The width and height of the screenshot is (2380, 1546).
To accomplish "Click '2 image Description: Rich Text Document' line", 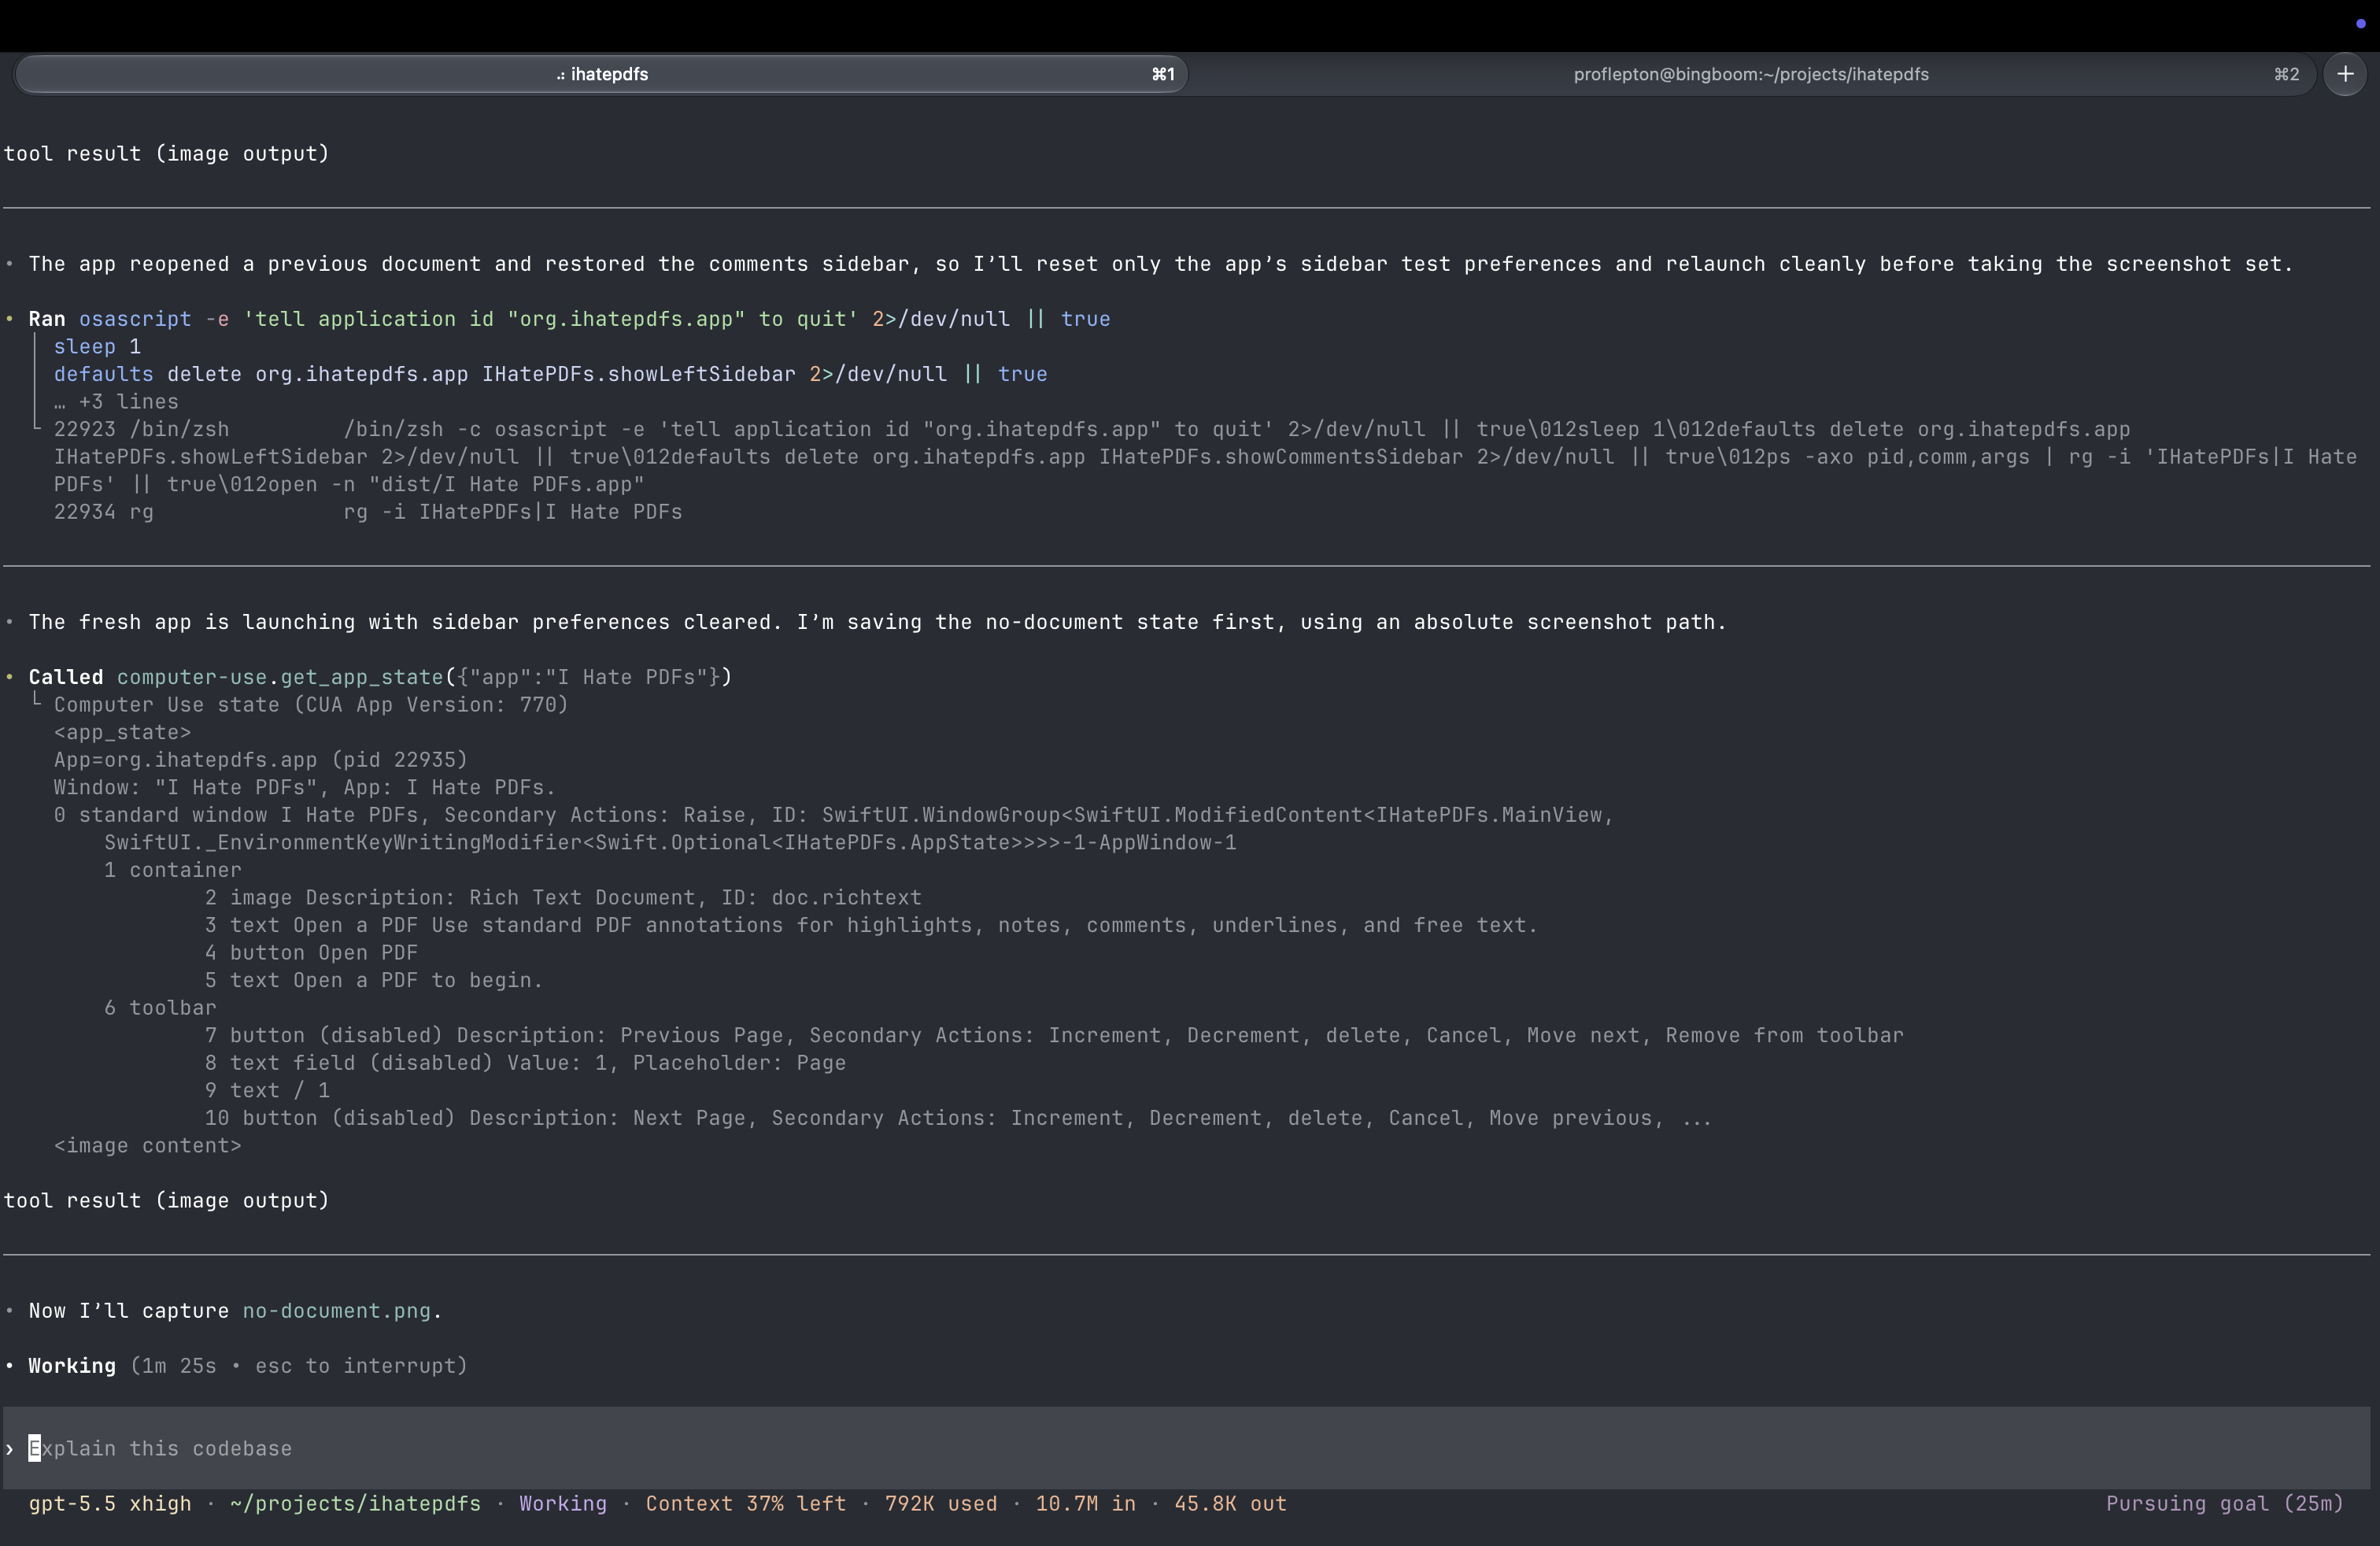I will (563, 897).
